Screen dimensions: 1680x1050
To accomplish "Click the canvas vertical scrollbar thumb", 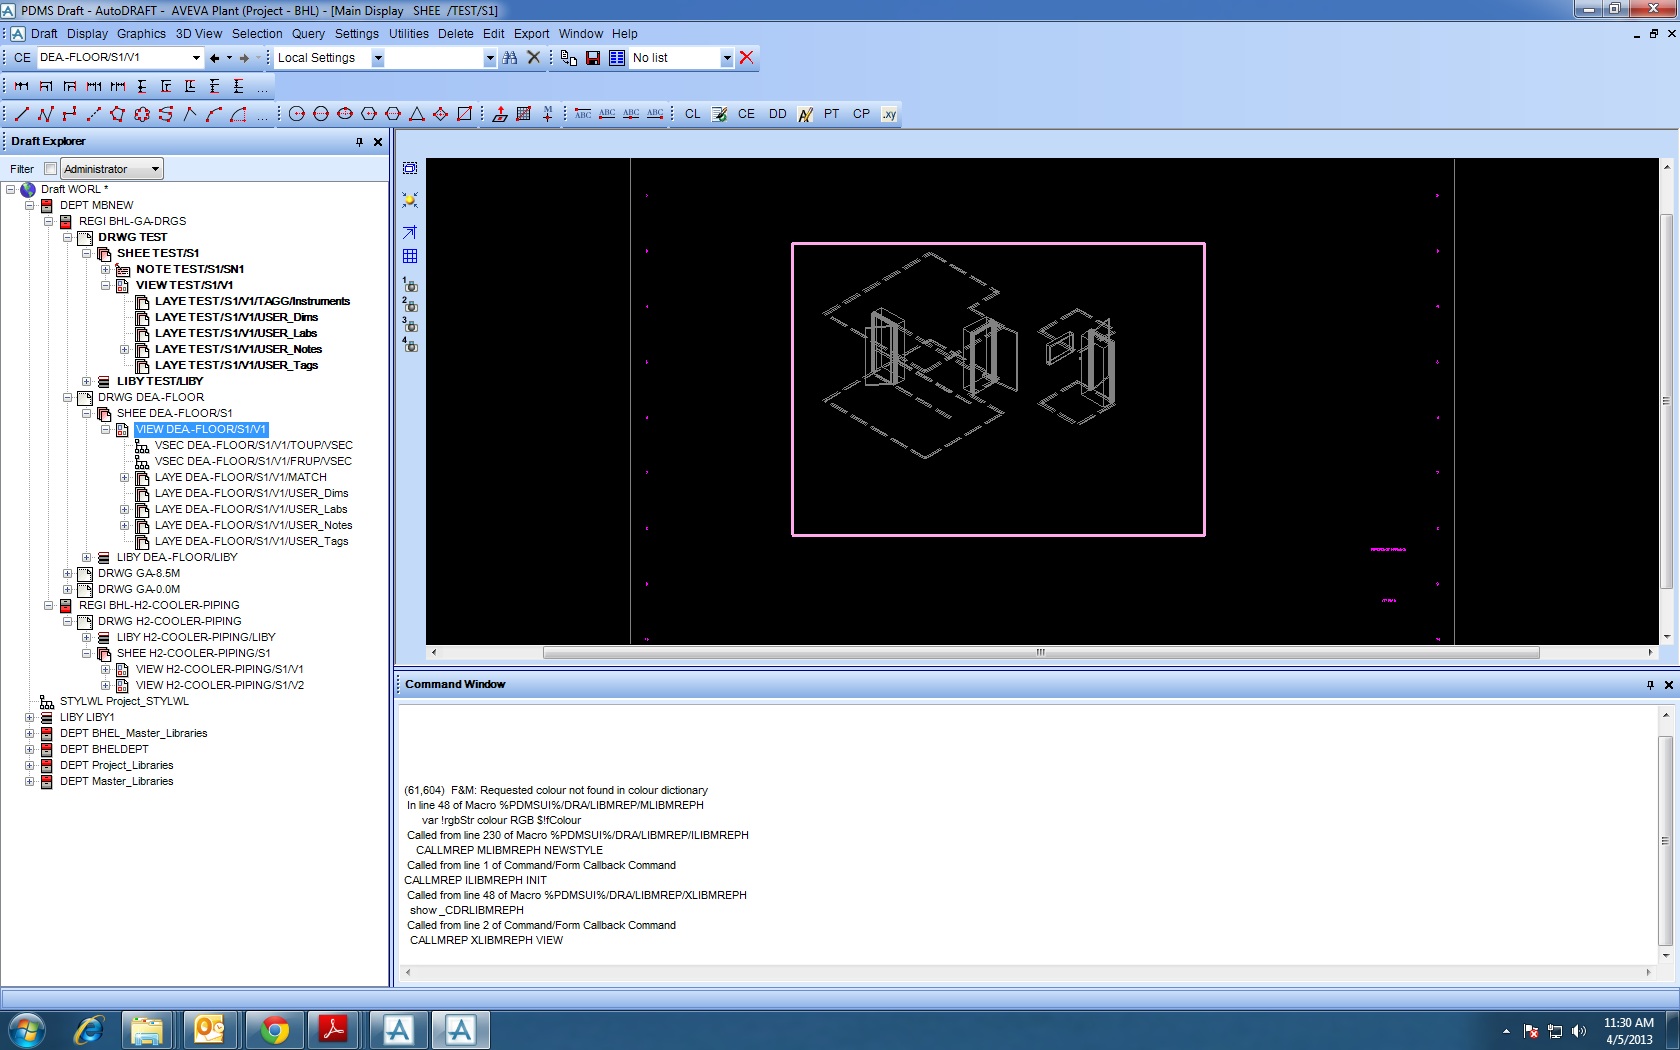I will pyautogui.click(x=1665, y=401).
